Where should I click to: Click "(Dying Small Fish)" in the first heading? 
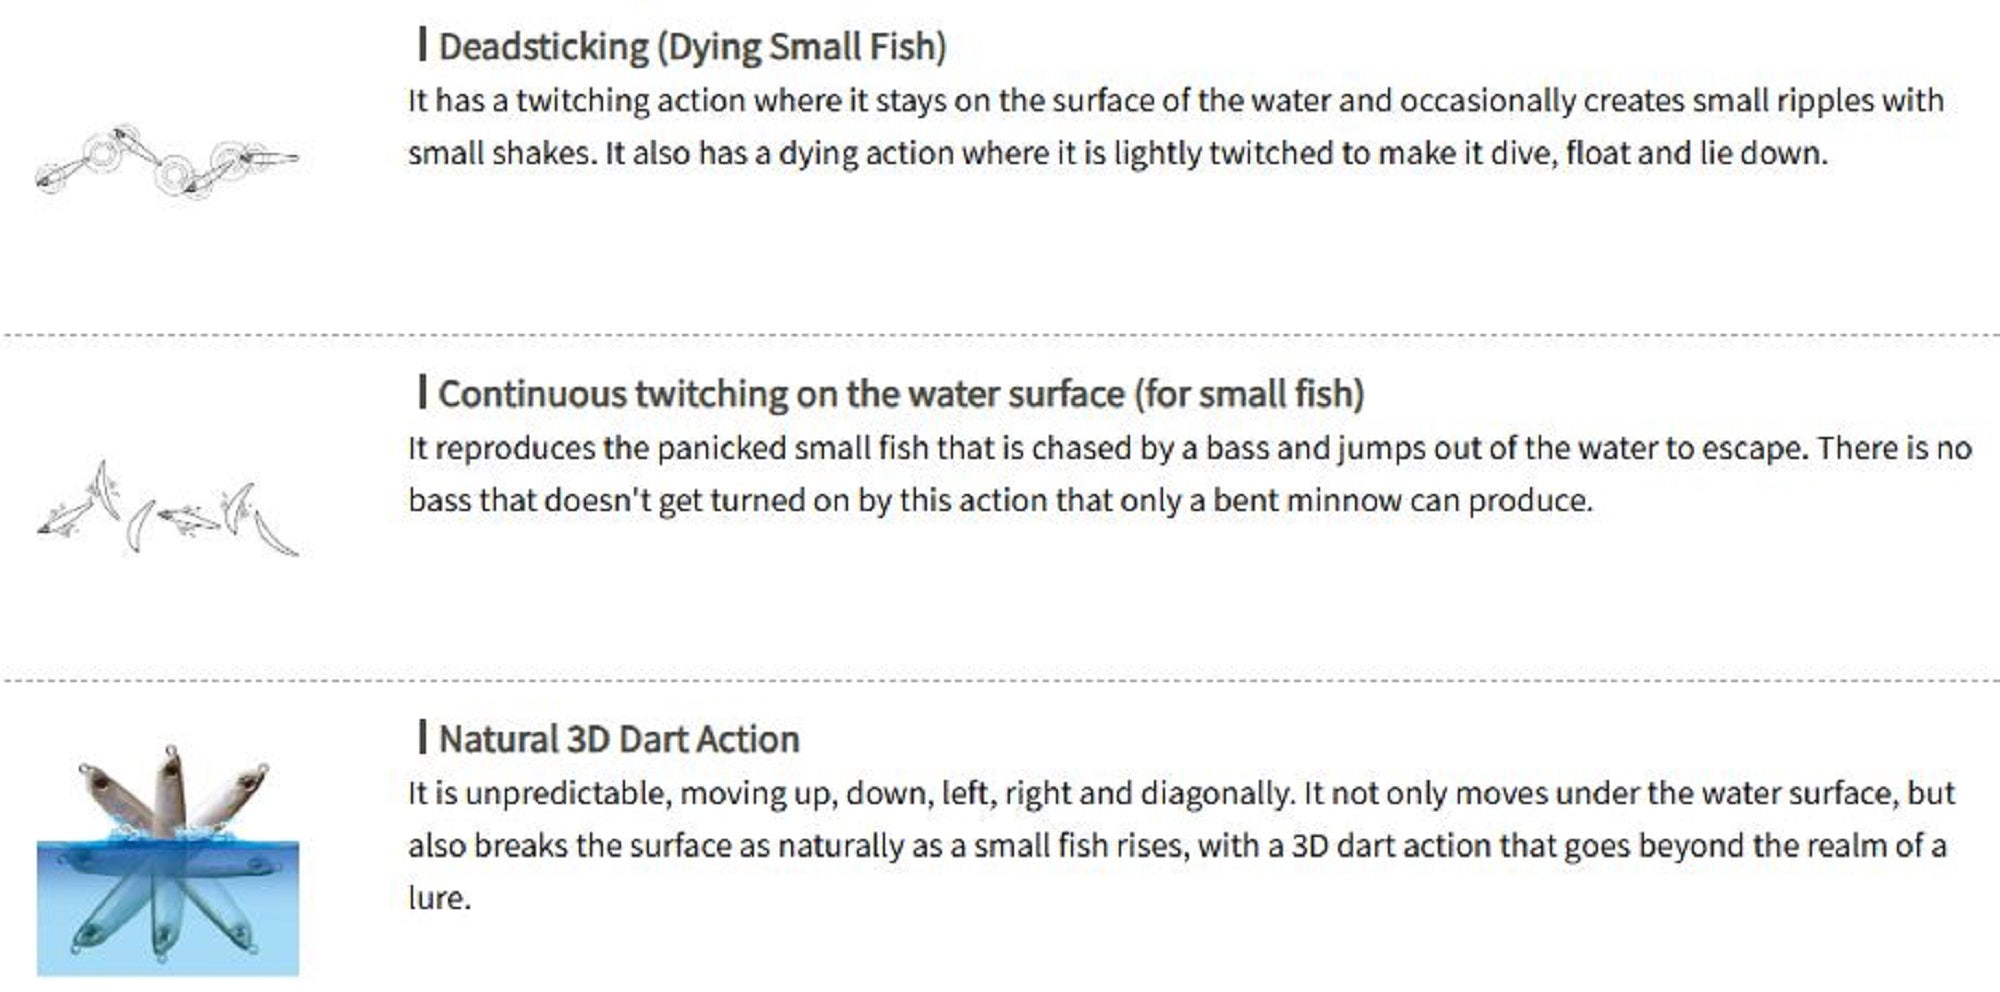click(x=801, y=47)
